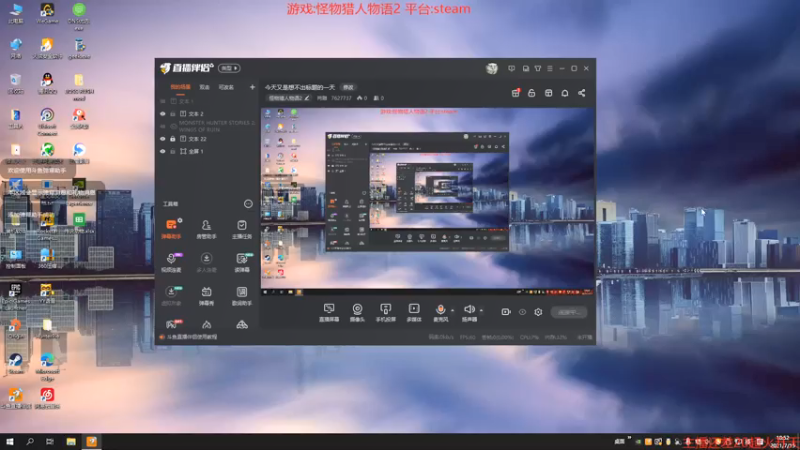
Task: Open Task View on taskbar
Action: point(50,441)
